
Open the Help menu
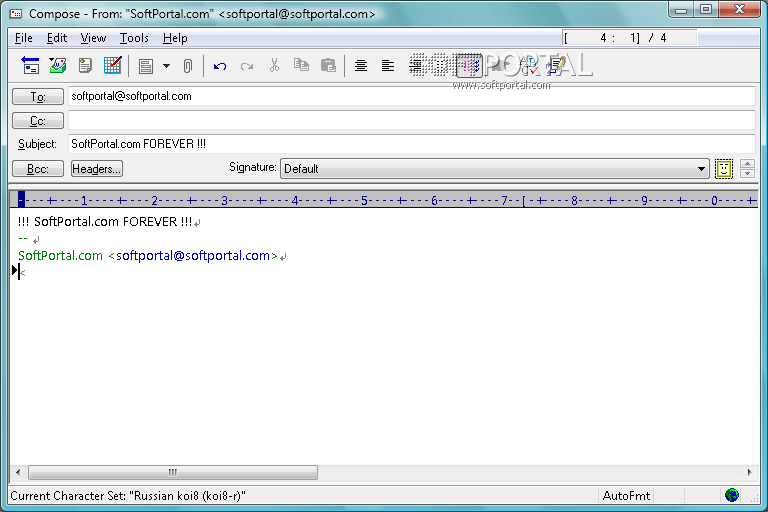(175, 38)
